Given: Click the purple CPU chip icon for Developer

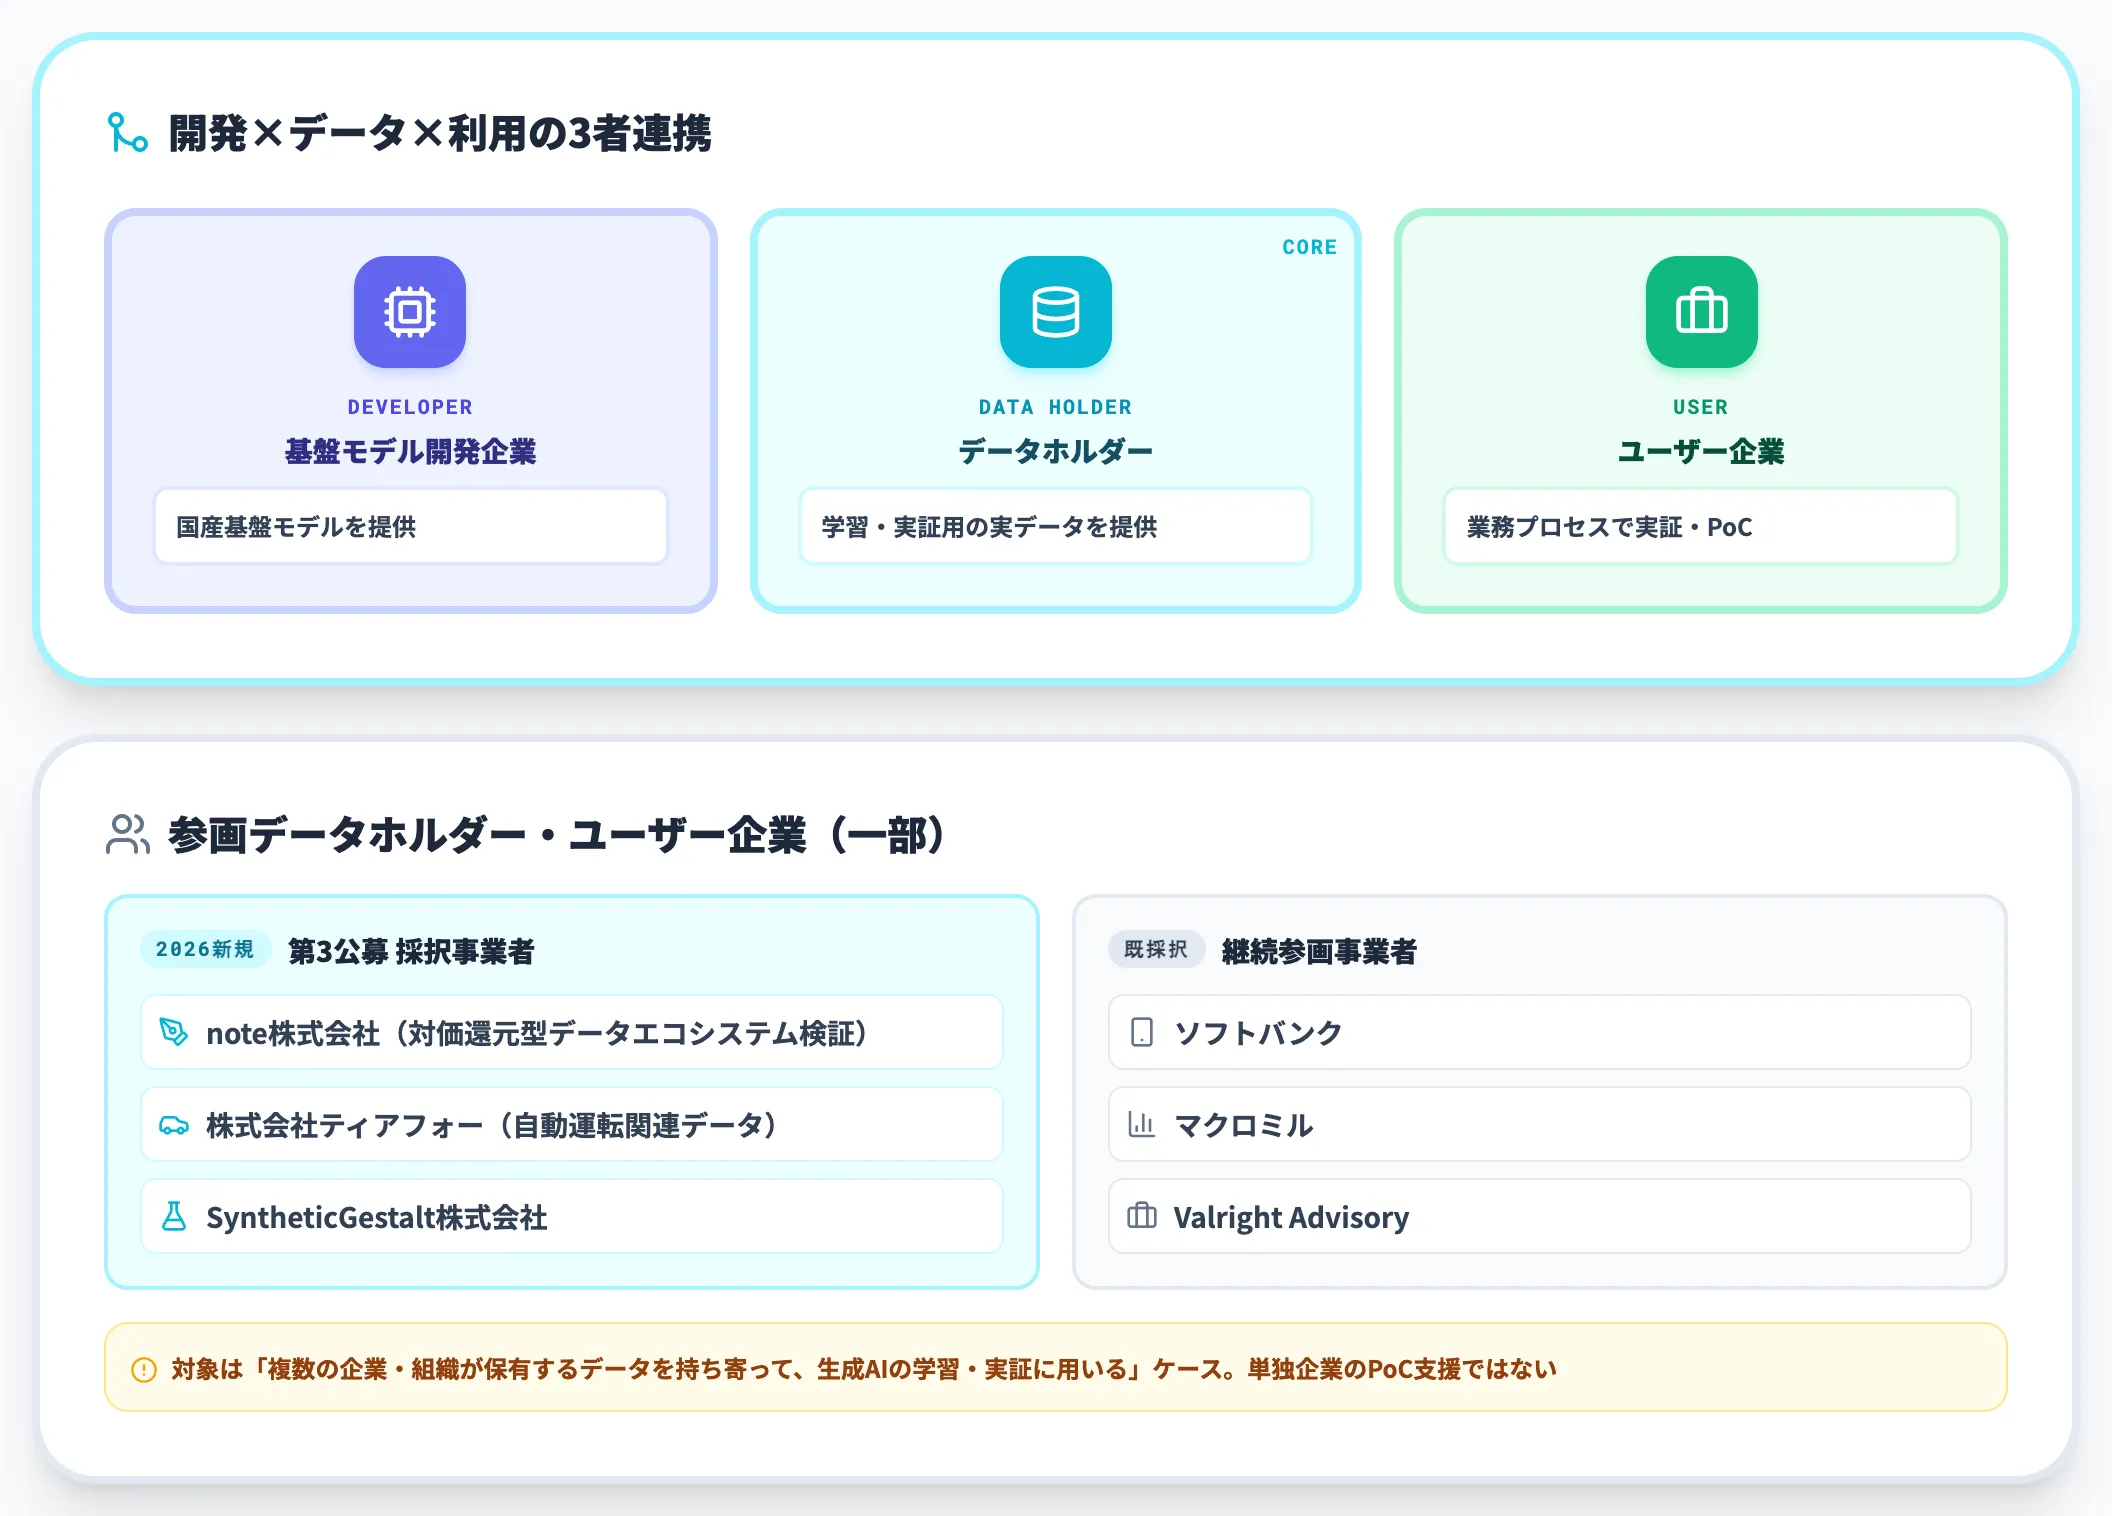Looking at the screenshot, I should pyautogui.click(x=410, y=312).
